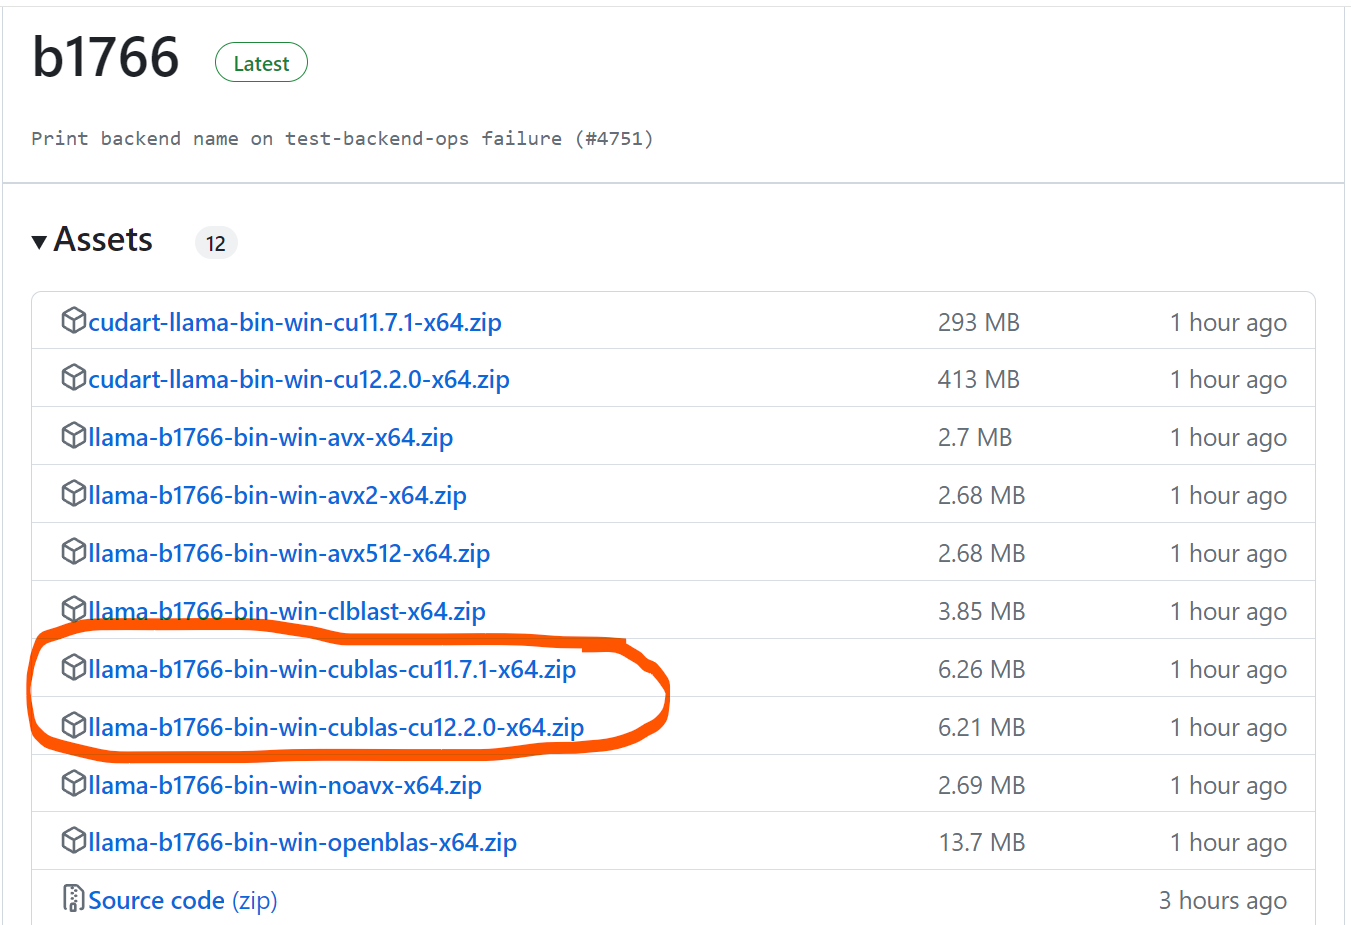This screenshot has height=925, width=1351.
Task: Download cudart-llama-bin-win-cu11.7.1-x64.zip
Action: pos(295,322)
